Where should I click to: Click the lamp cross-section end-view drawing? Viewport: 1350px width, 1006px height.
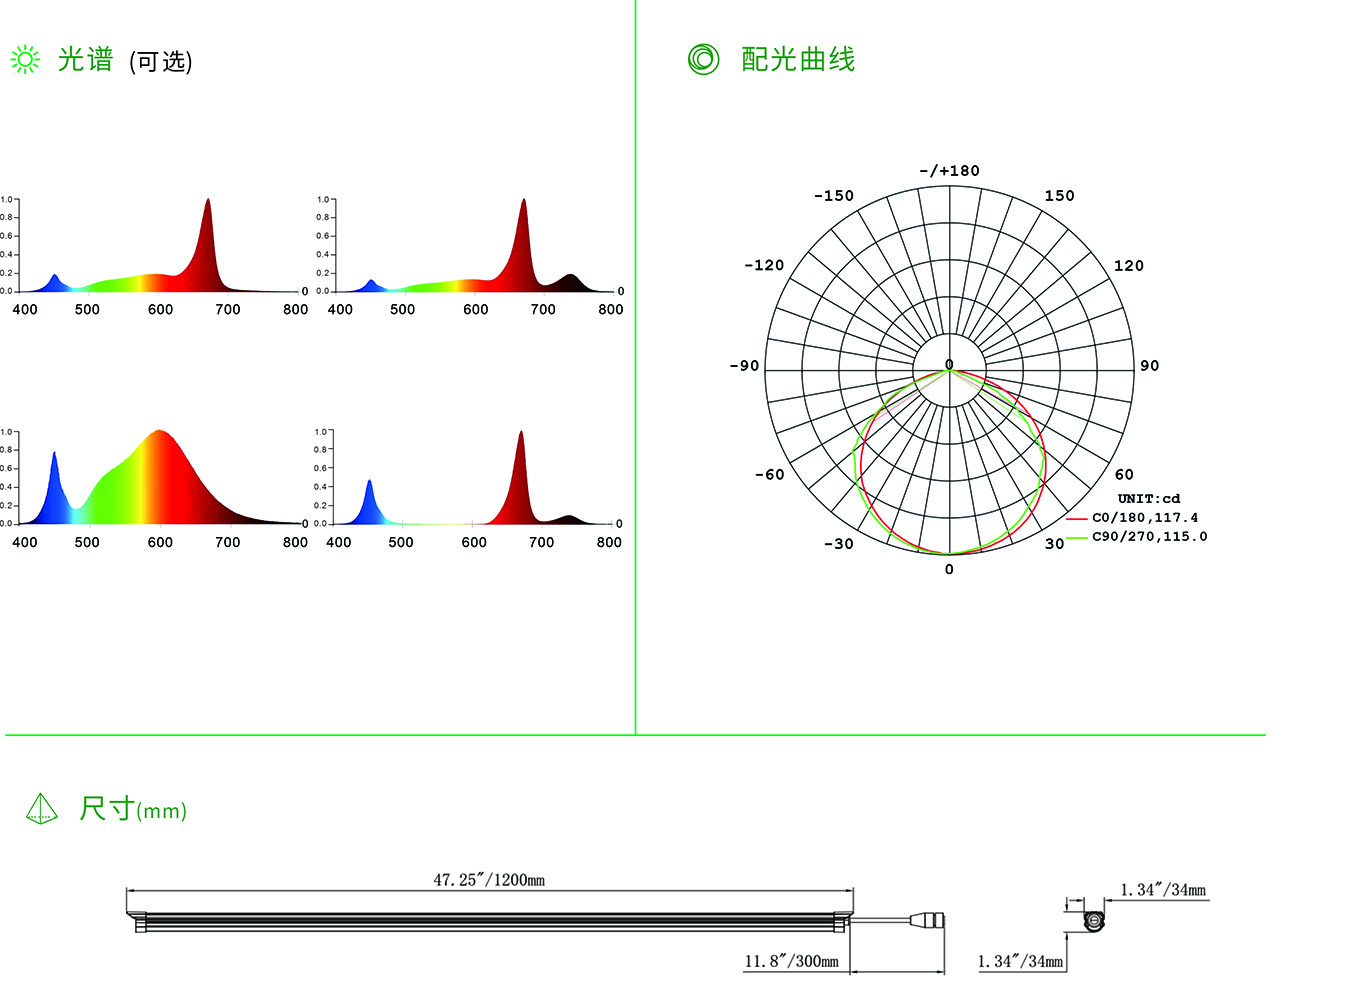click(1094, 919)
